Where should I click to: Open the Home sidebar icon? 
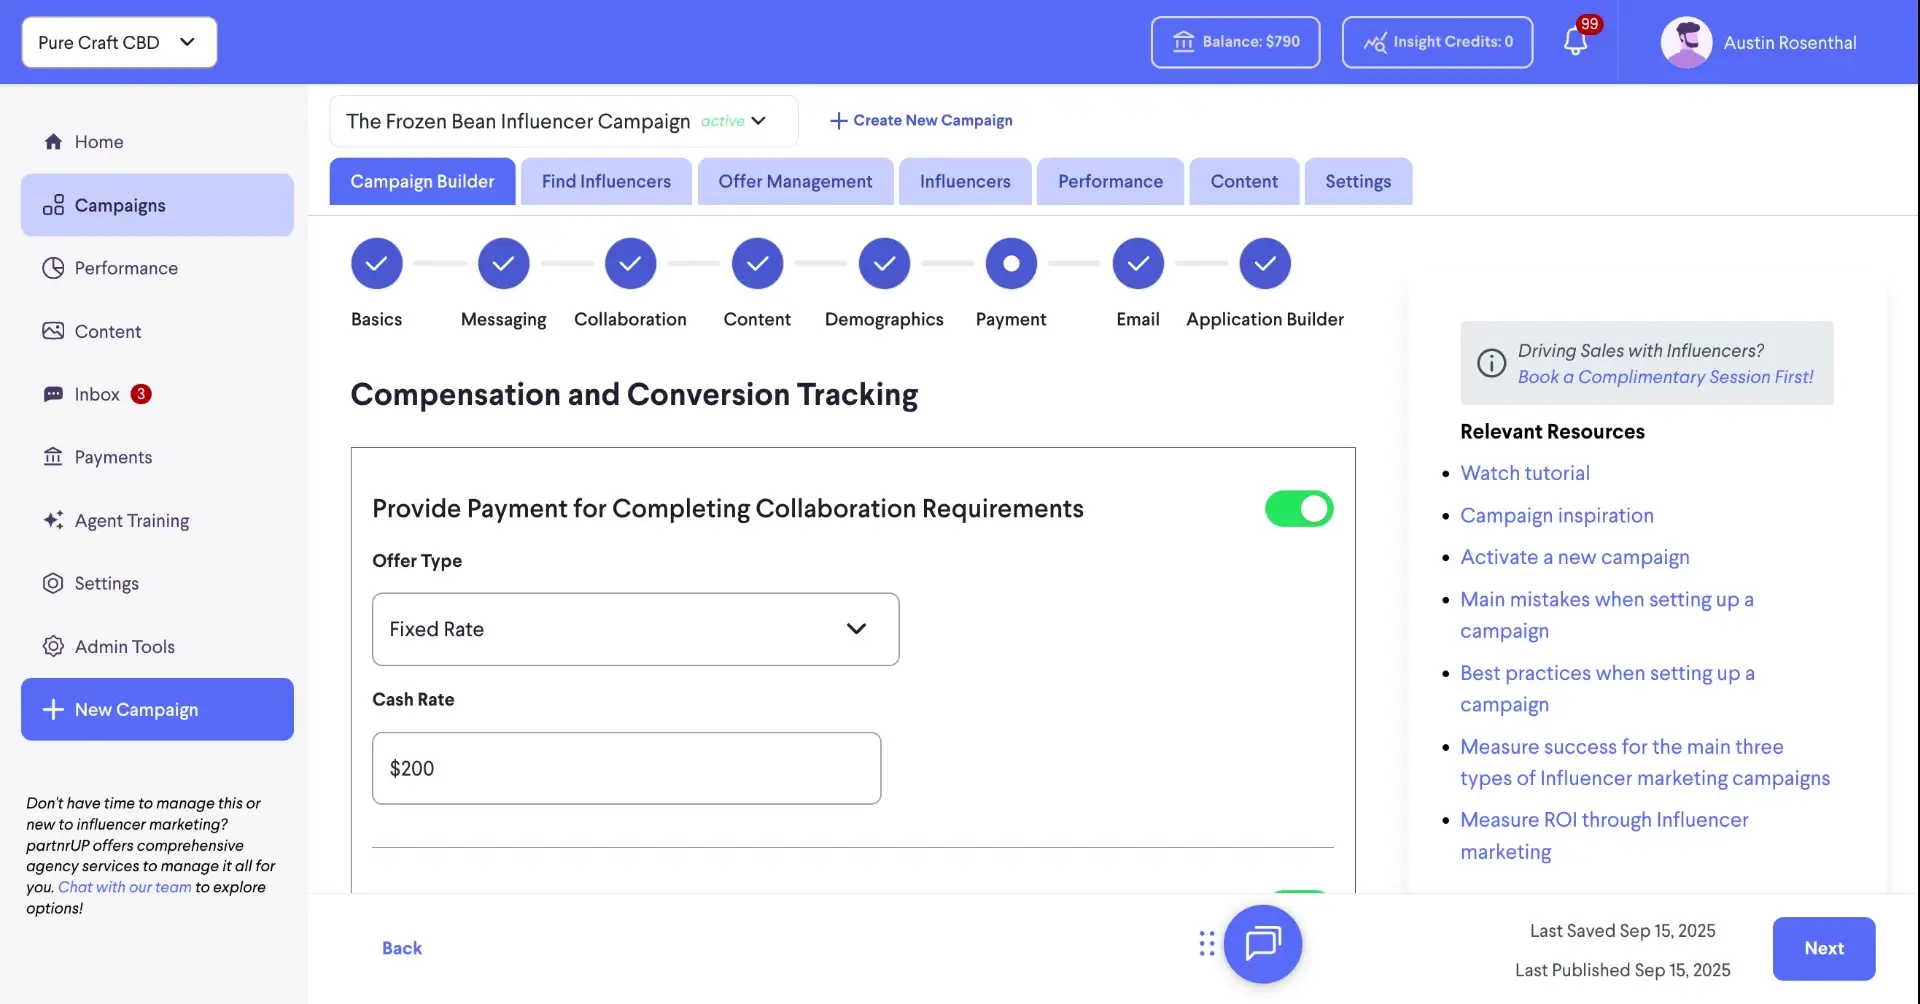(x=53, y=141)
